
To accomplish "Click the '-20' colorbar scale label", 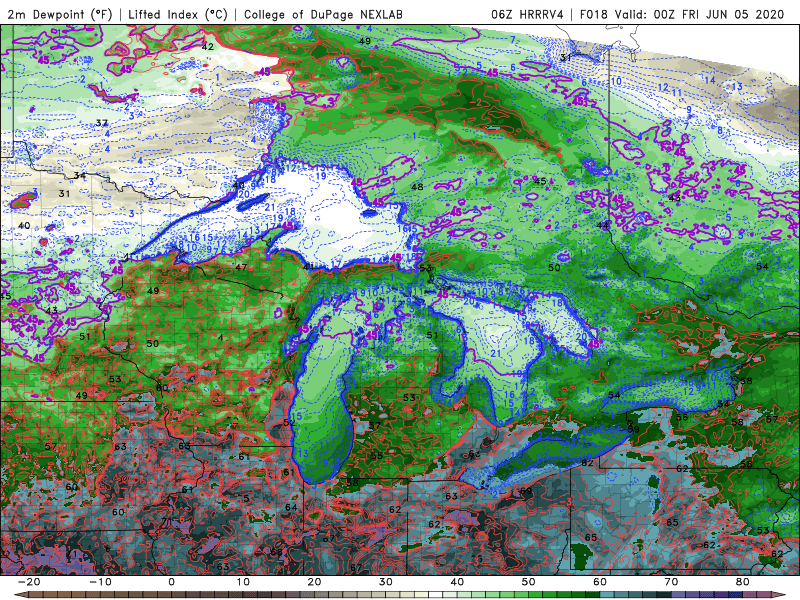I will [x=29, y=582].
